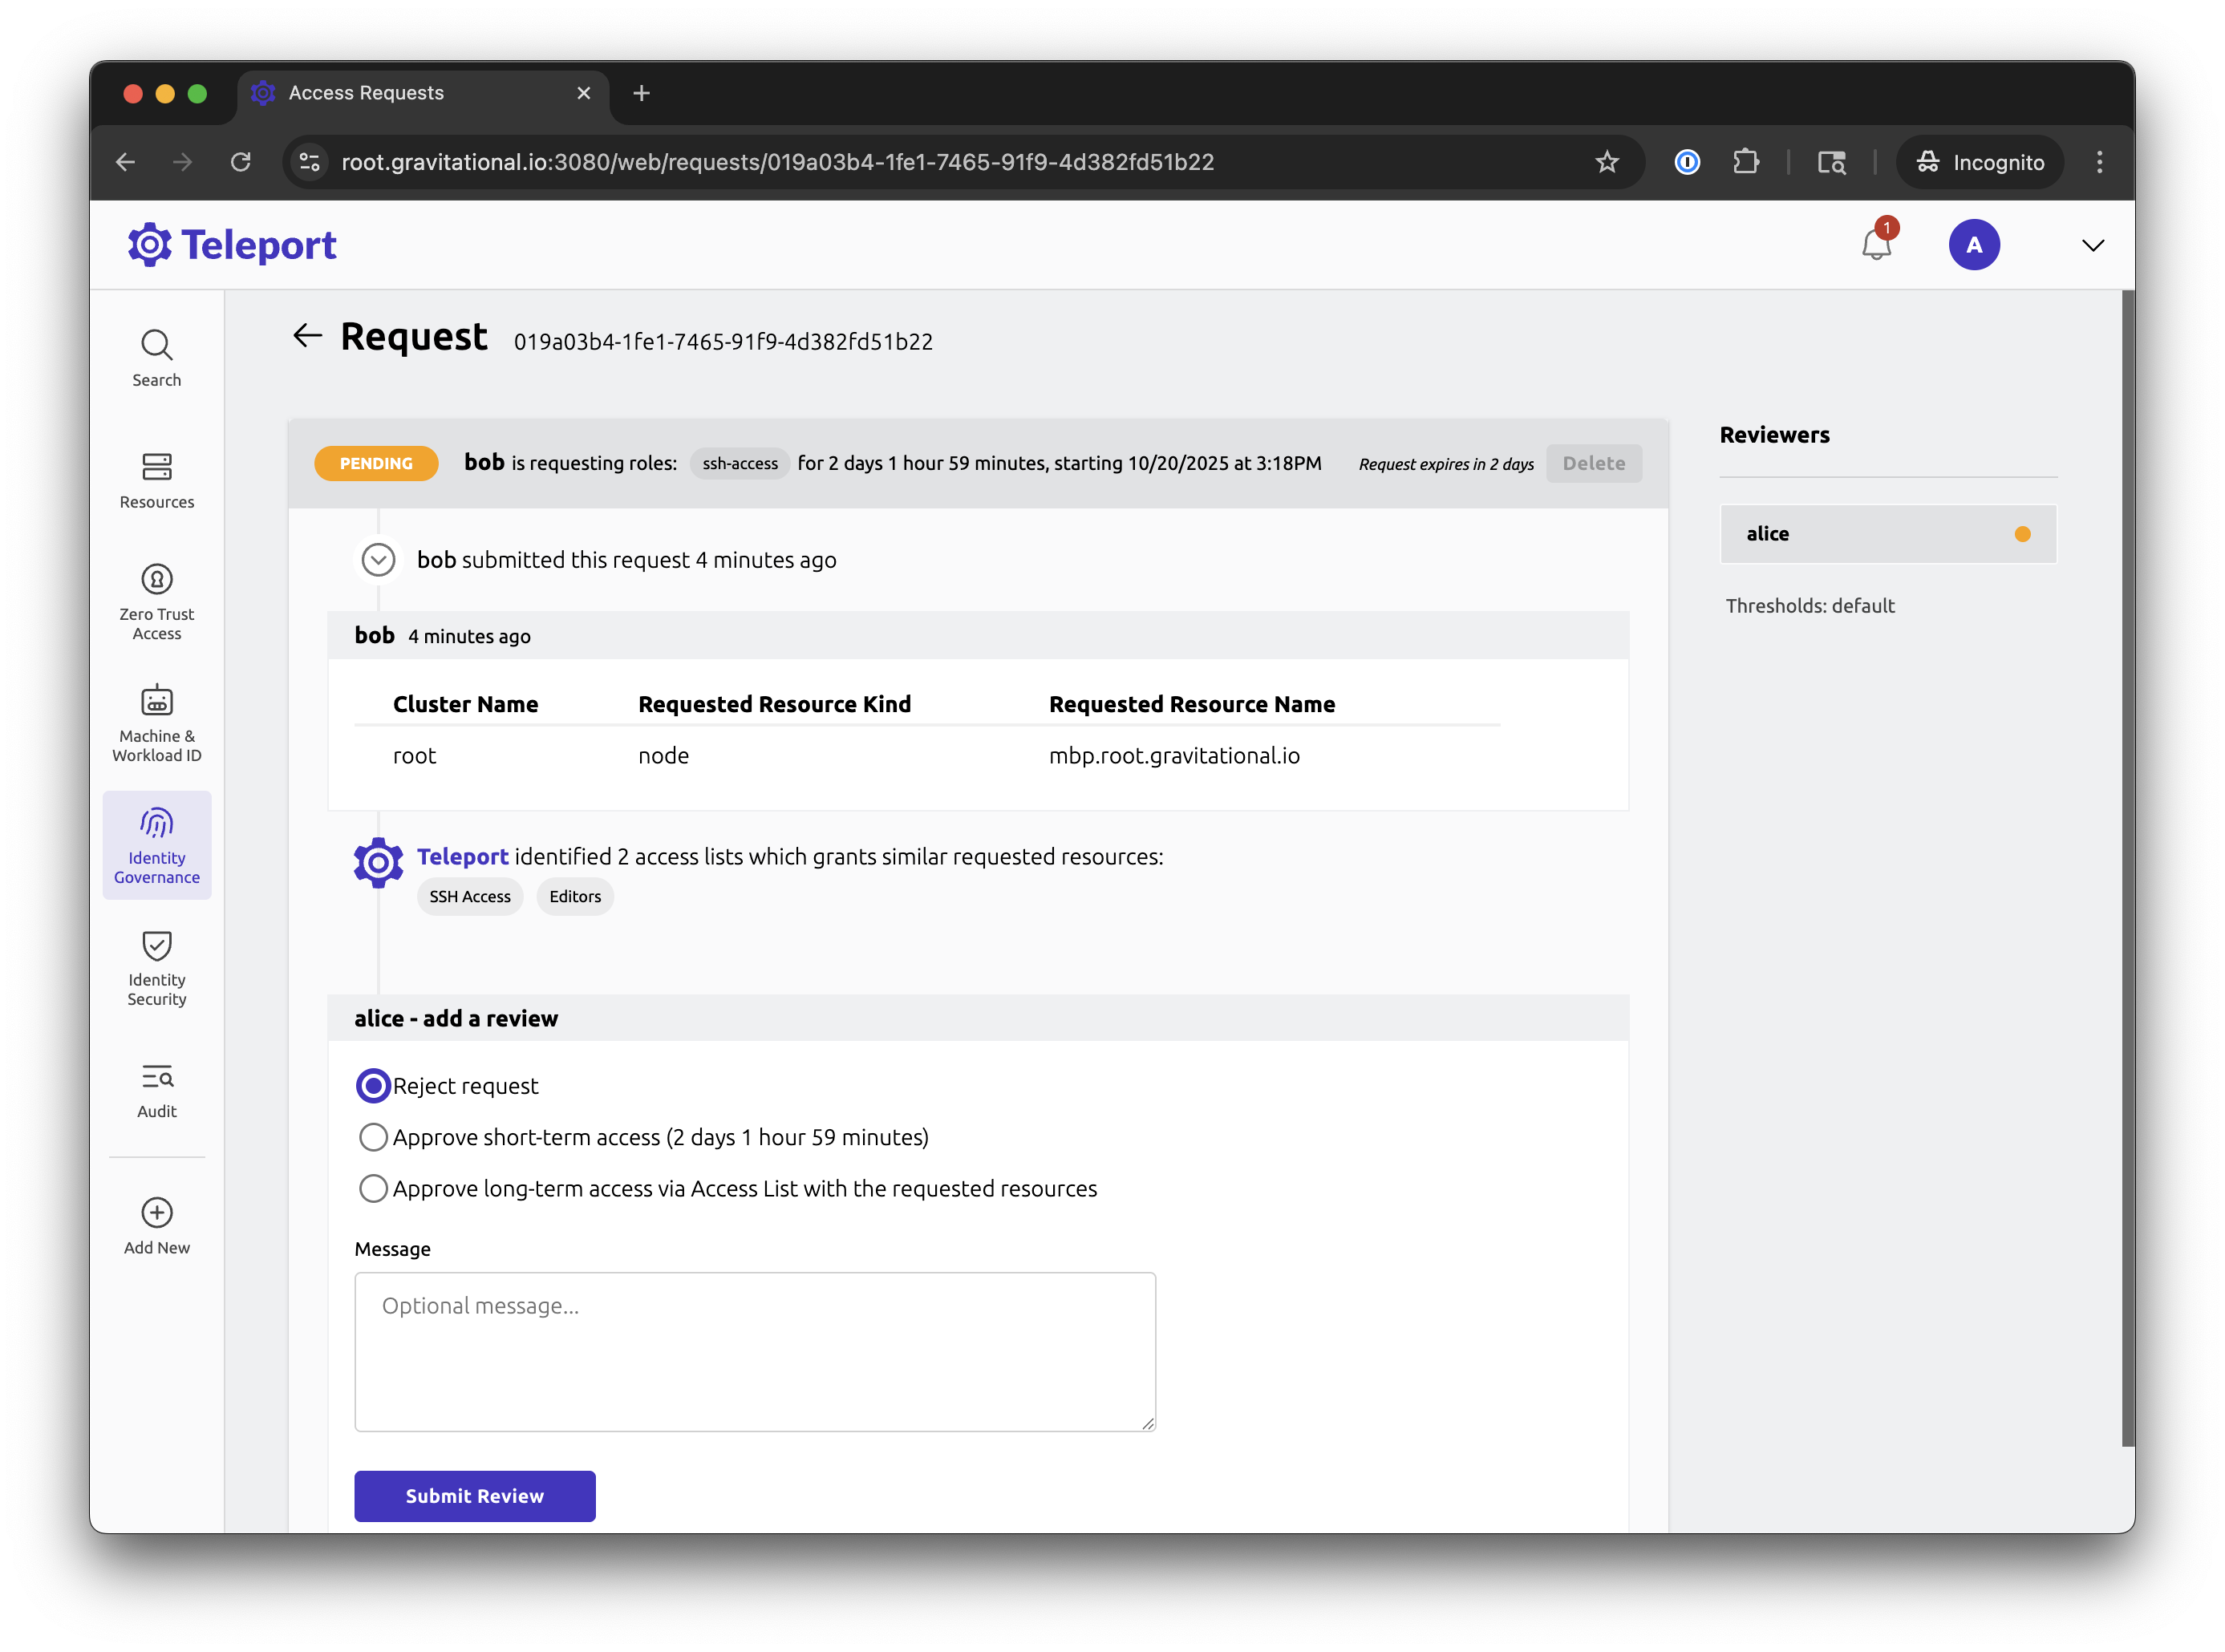2225x1652 pixels.
Task: Select the Identity Governance sidebar item
Action: point(157,845)
